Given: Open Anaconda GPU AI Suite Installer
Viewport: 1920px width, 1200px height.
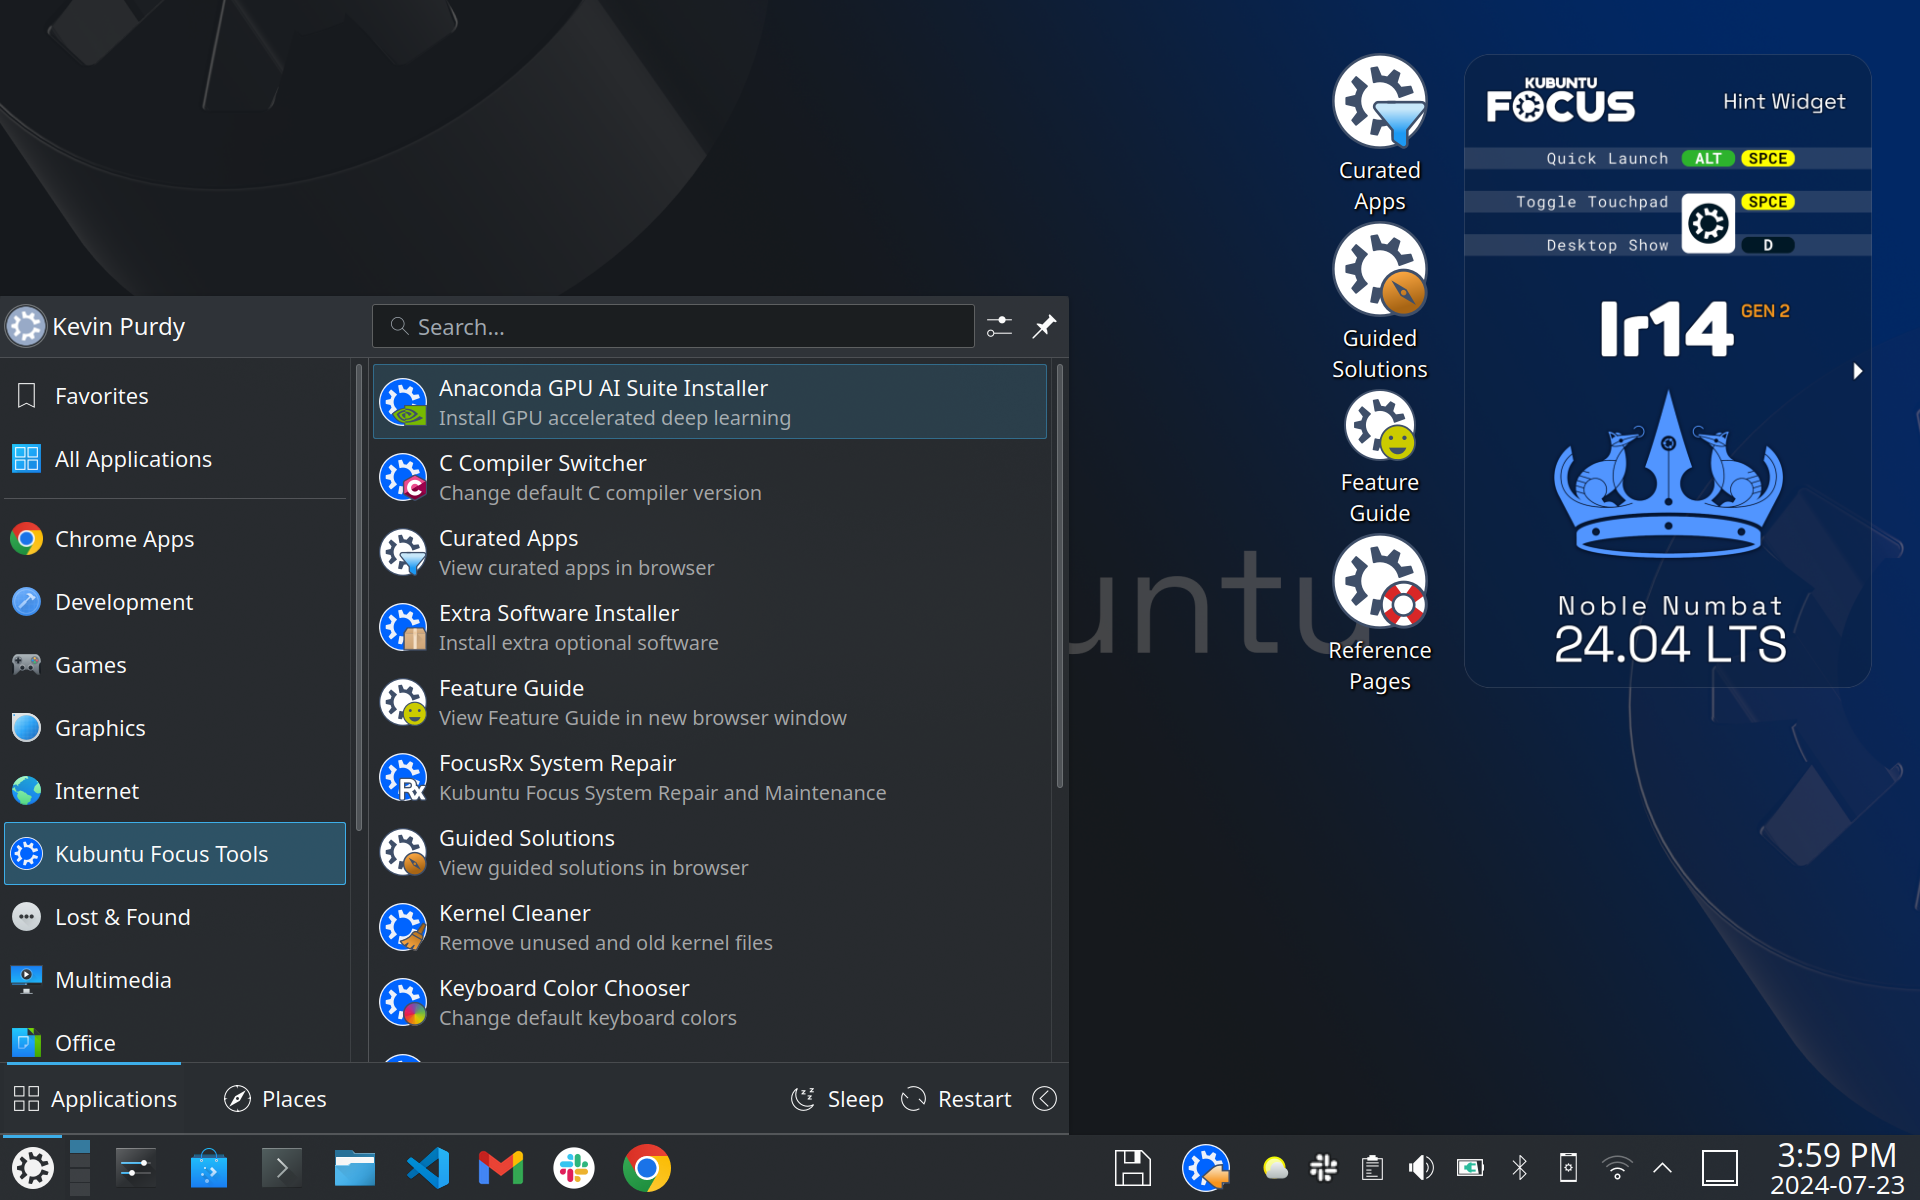Looking at the screenshot, I should 708,401.
